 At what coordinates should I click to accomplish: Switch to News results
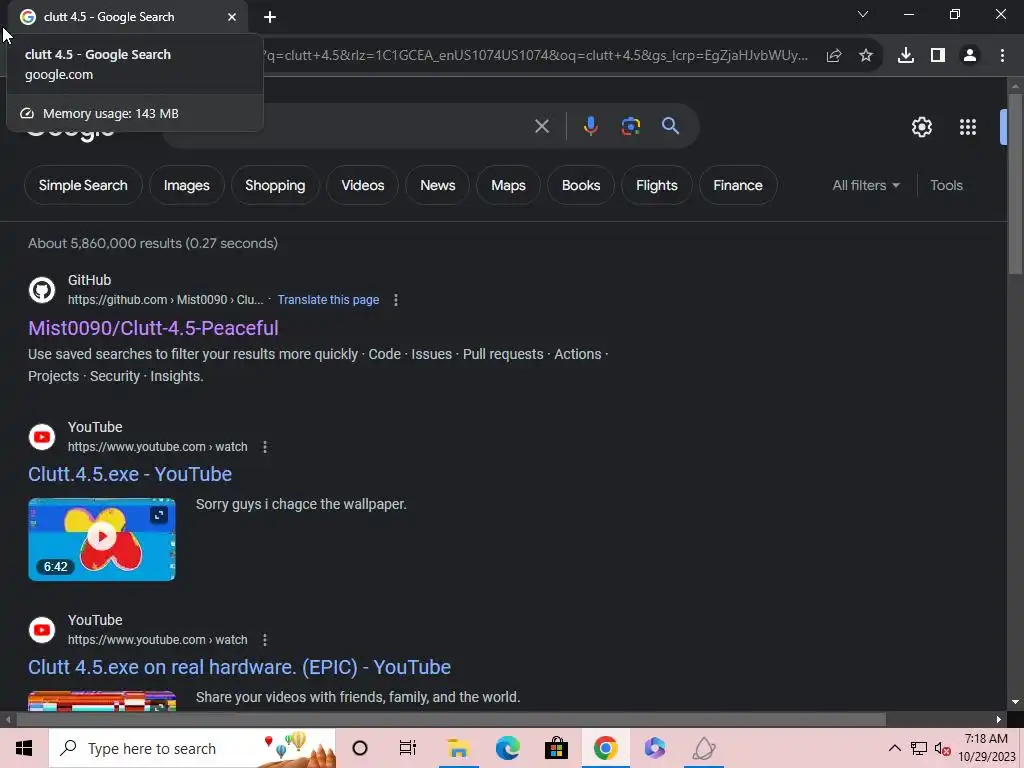(x=438, y=185)
